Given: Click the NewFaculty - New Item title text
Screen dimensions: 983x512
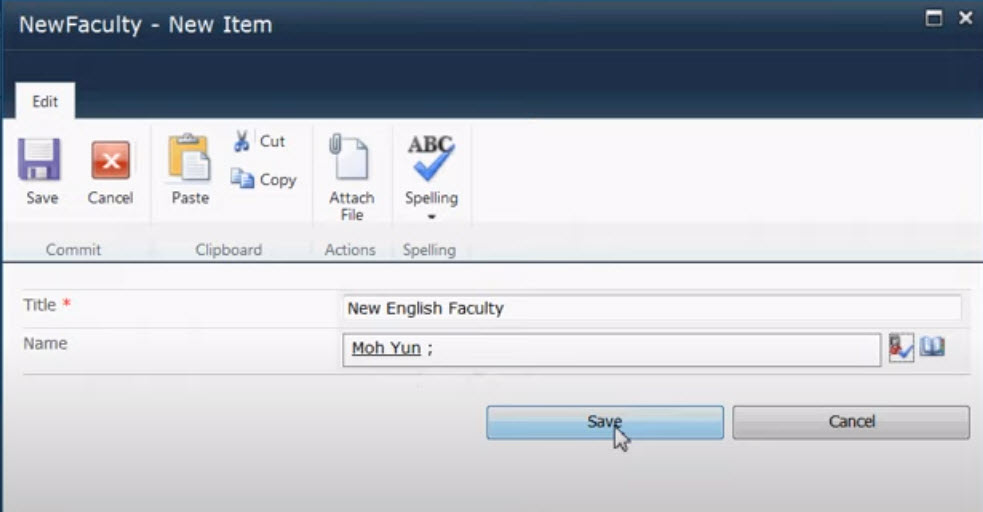Looking at the screenshot, I should (x=145, y=24).
